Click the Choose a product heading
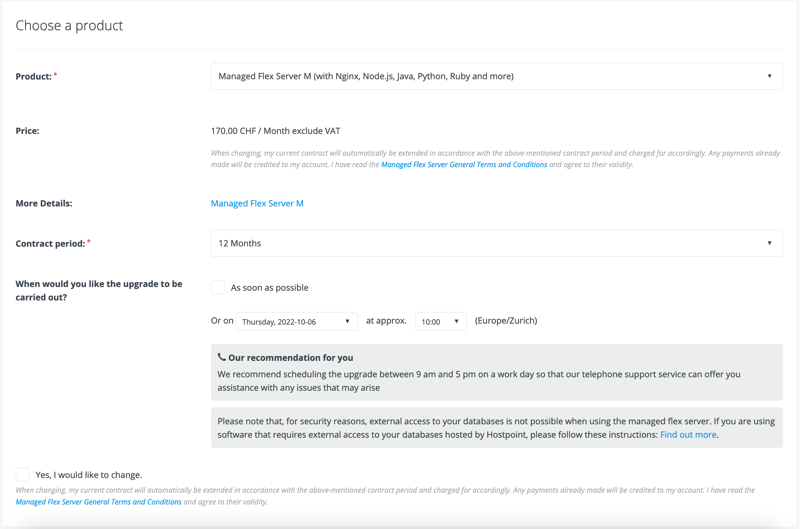Screen dimensions: 800x529 [69, 26]
